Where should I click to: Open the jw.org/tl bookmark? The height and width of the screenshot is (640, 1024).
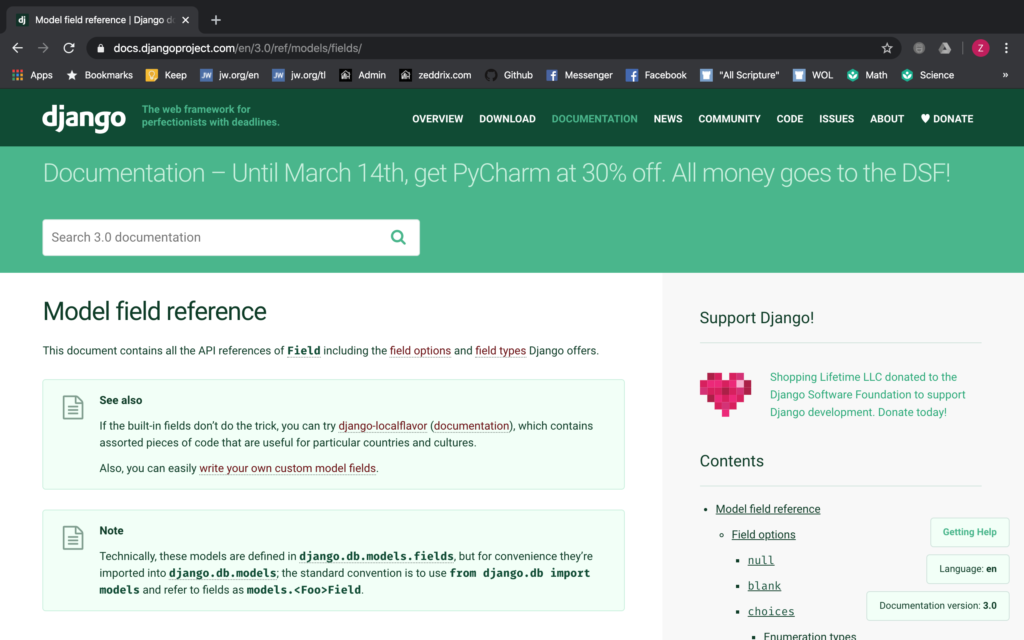299,75
